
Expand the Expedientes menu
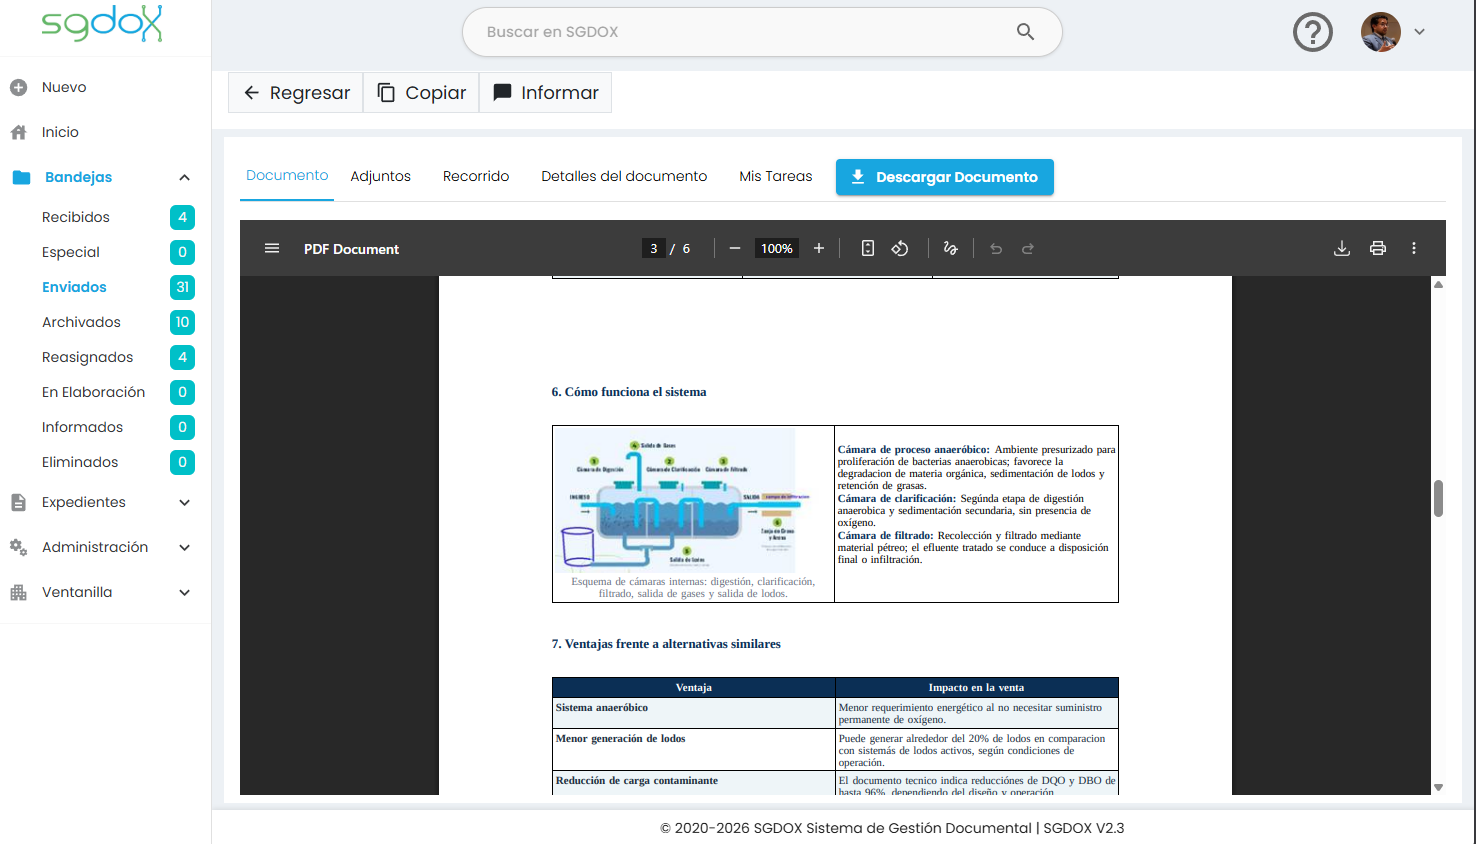coord(184,502)
